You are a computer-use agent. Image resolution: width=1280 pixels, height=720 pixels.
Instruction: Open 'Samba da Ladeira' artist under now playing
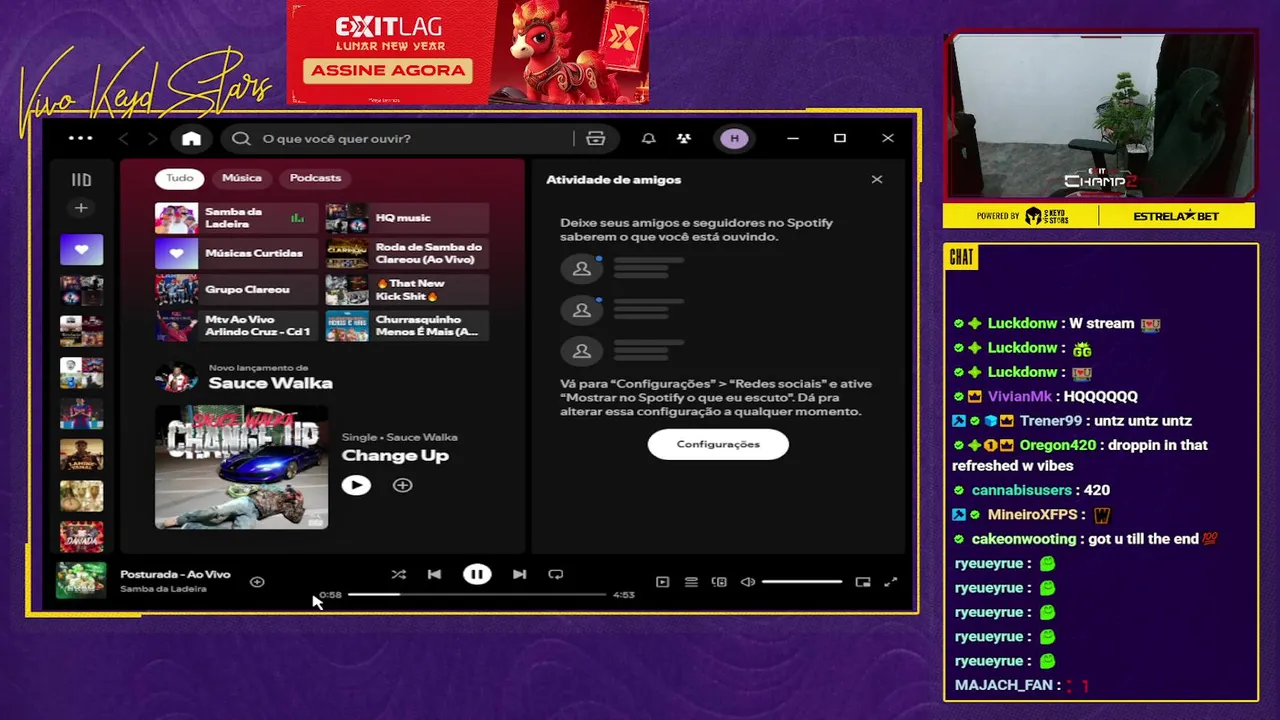tap(163, 589)
